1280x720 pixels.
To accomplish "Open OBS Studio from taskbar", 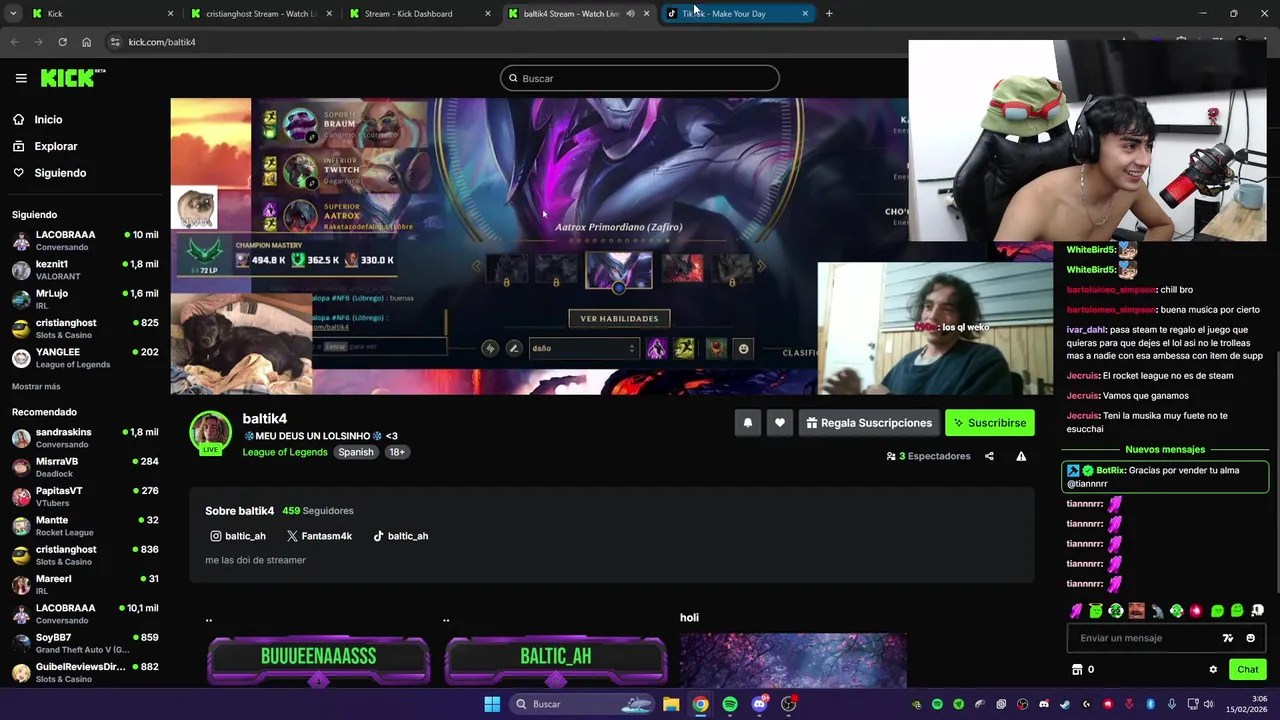I will [x=789, y=704].
